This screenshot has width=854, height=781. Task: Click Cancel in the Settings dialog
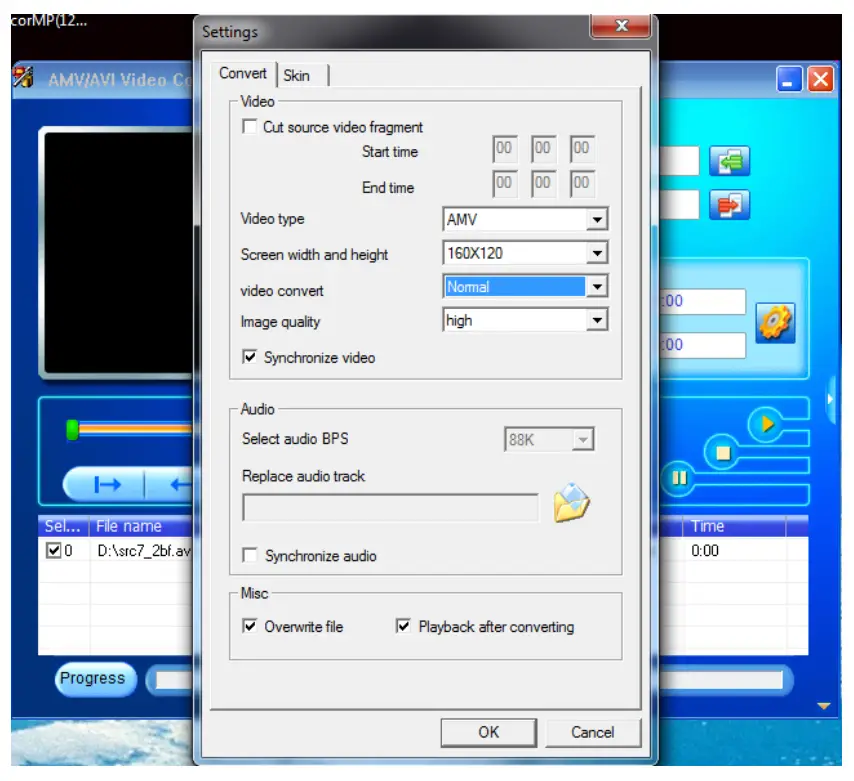coord(593,732)
